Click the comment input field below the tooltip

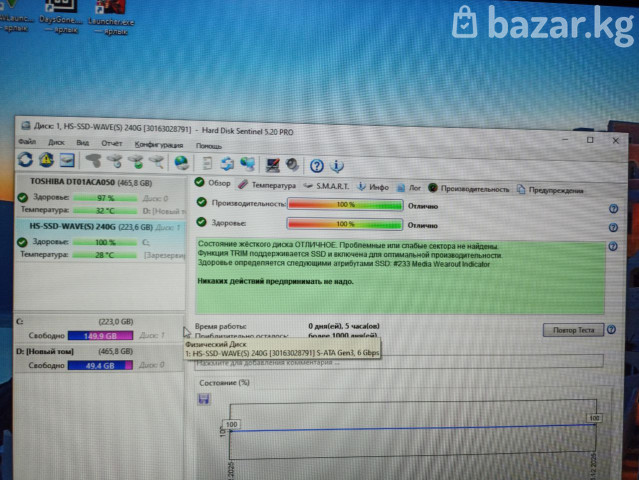click(x=400, y=361)
